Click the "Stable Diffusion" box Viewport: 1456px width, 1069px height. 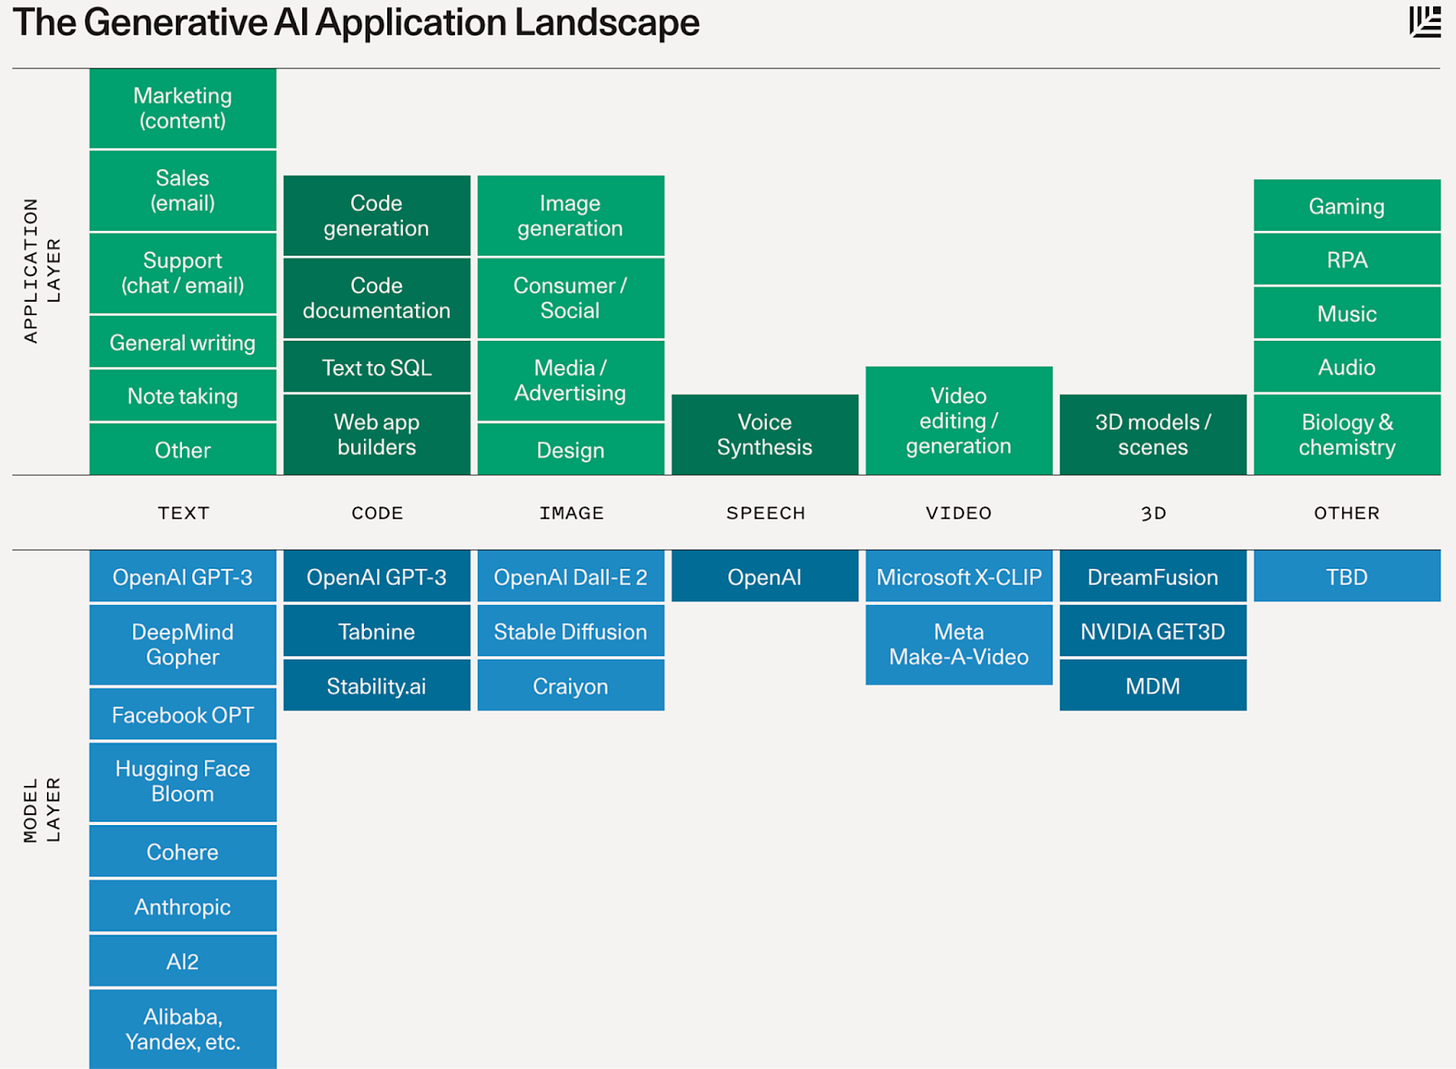[571, 631]
